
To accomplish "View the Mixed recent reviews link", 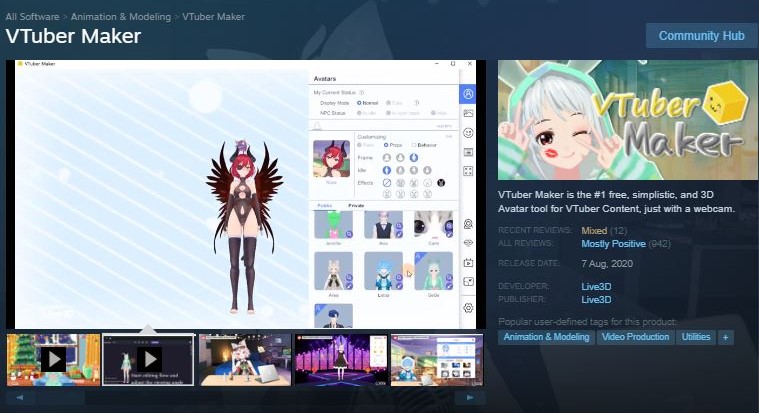I will tap(594, 230).
